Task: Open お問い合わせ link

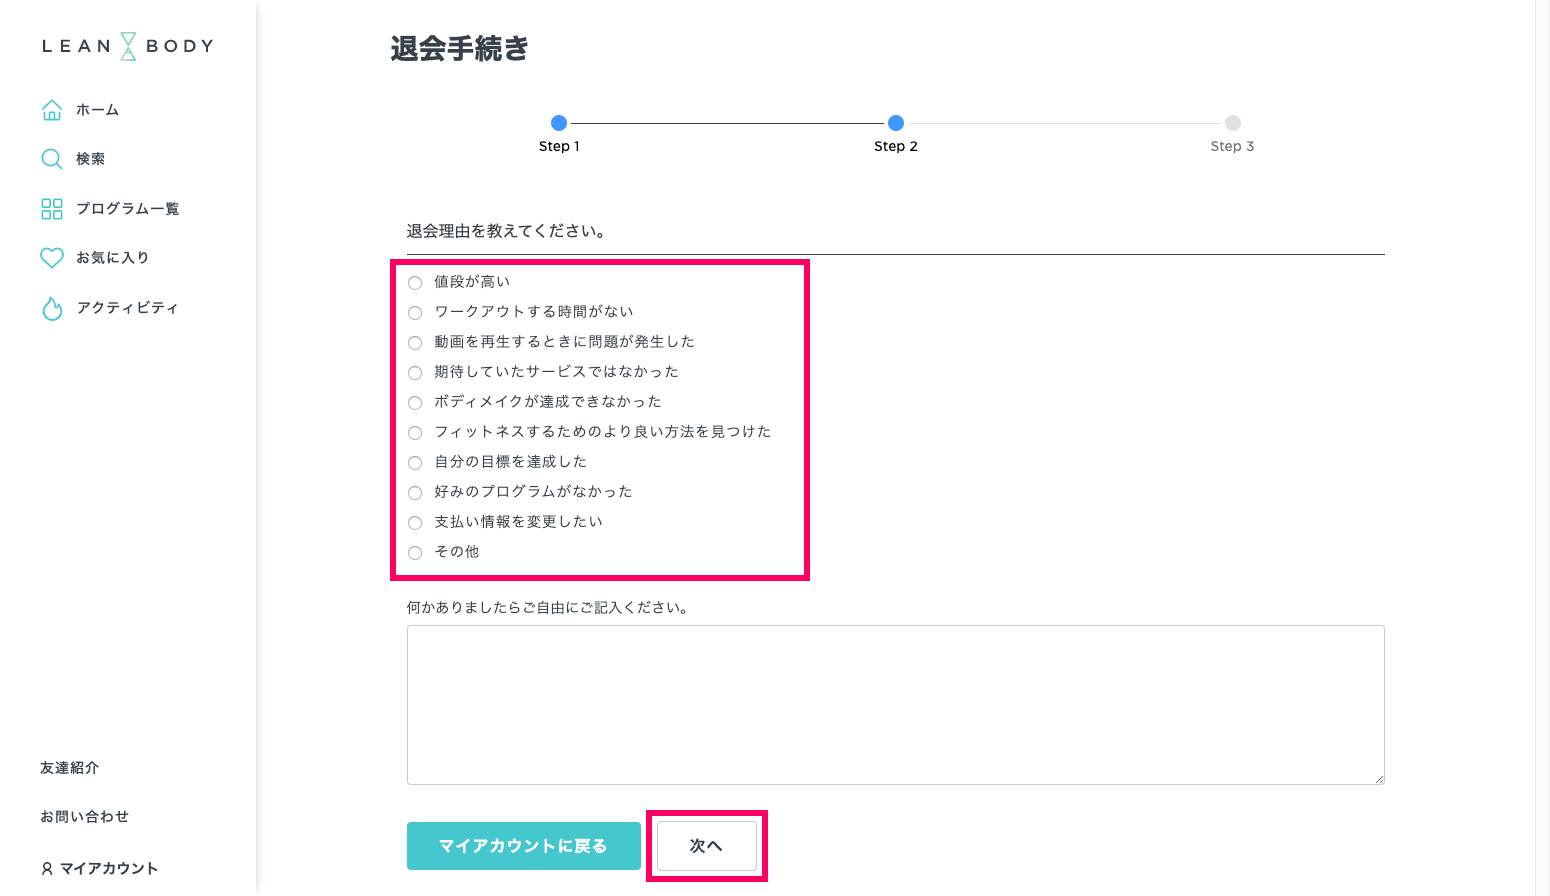Action: coord(85,817)
